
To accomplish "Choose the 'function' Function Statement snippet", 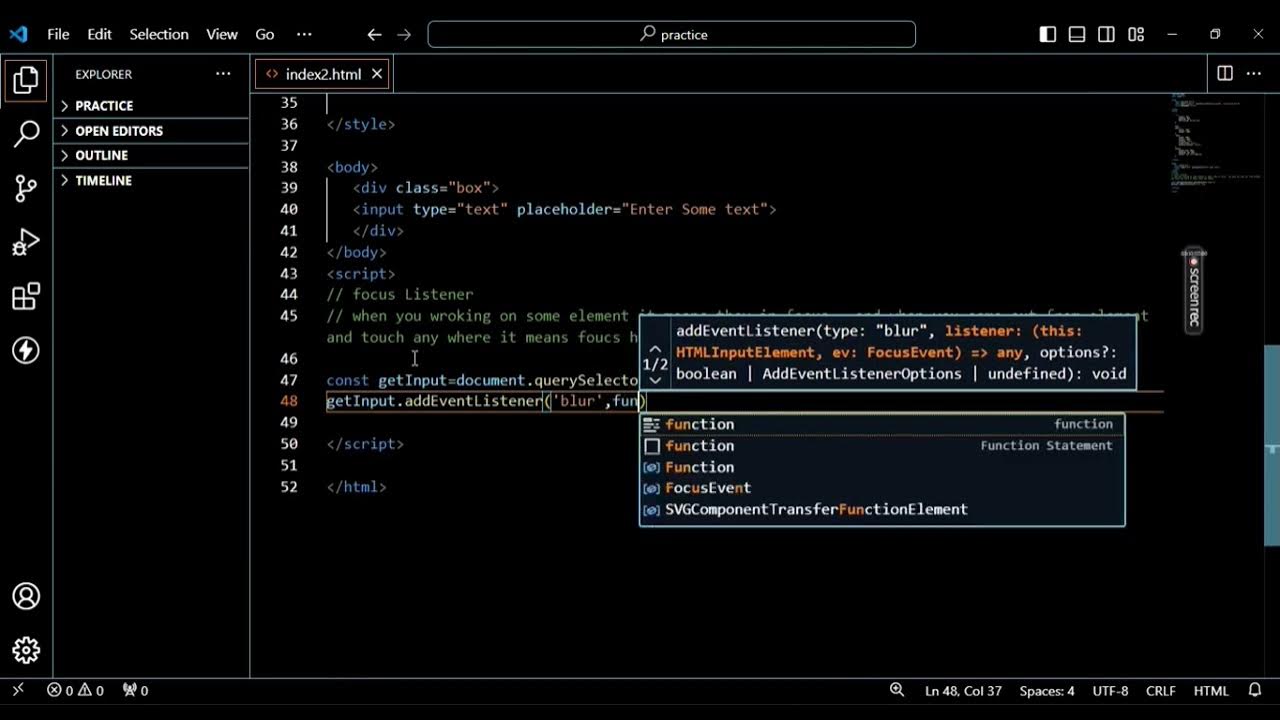I will click(881, 445).
